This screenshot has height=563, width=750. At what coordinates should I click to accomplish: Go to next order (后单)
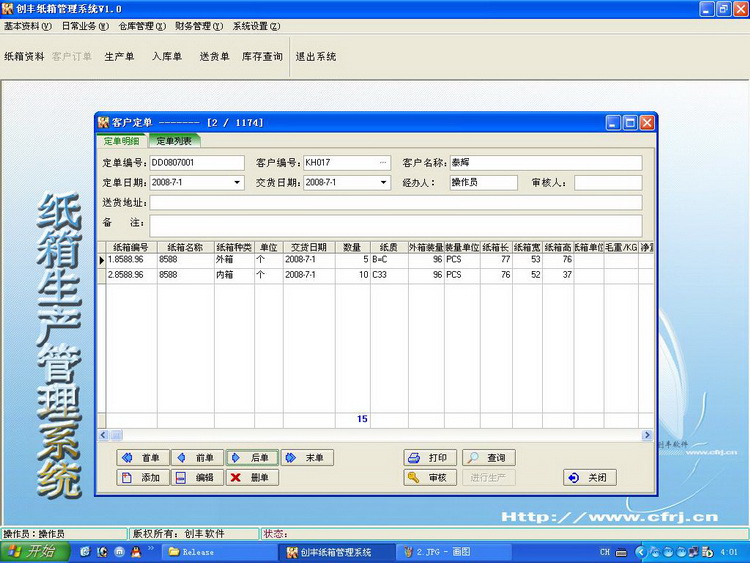(252, 458)
